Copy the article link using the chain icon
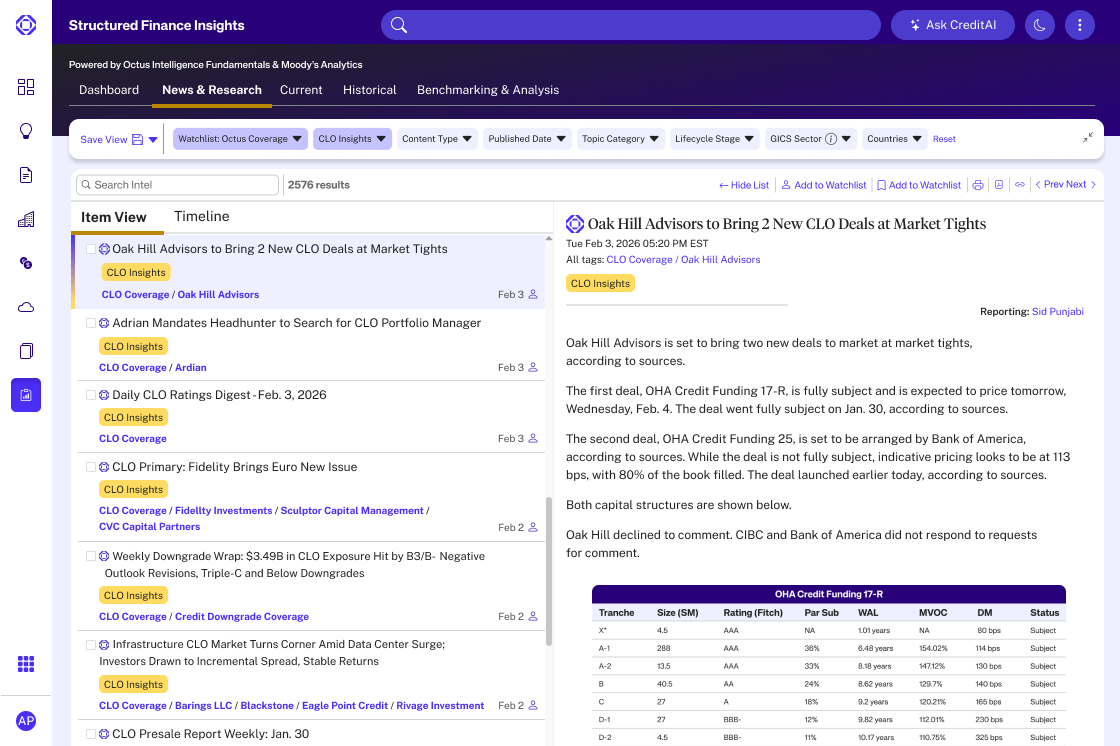Viewport: 1120px width, 746px height. pos(1020,185)
